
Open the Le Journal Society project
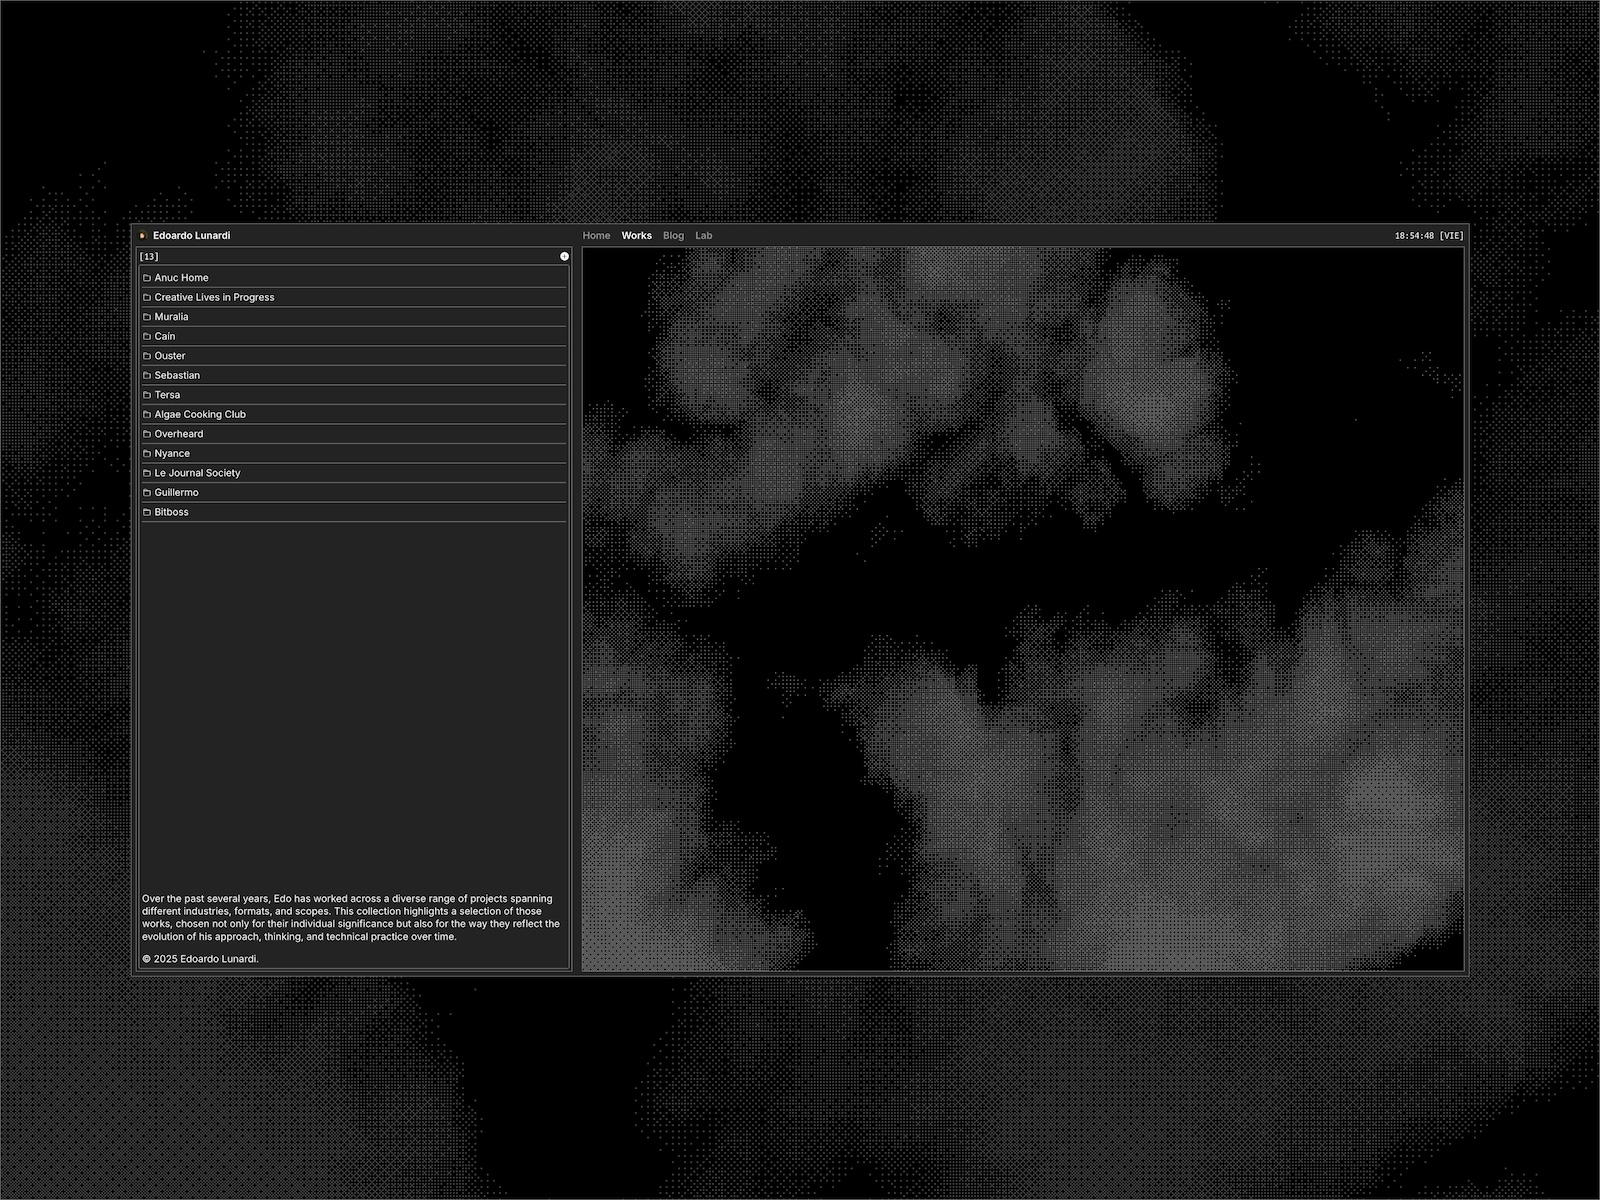coord(197,473)
